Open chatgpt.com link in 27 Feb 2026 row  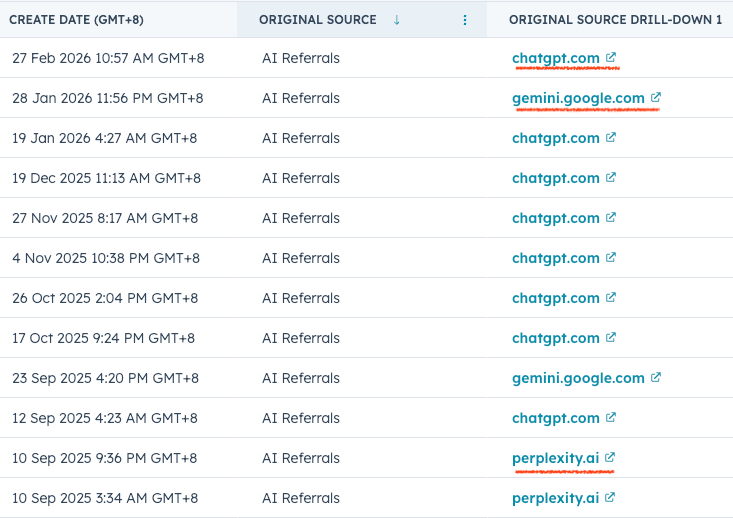555,58
